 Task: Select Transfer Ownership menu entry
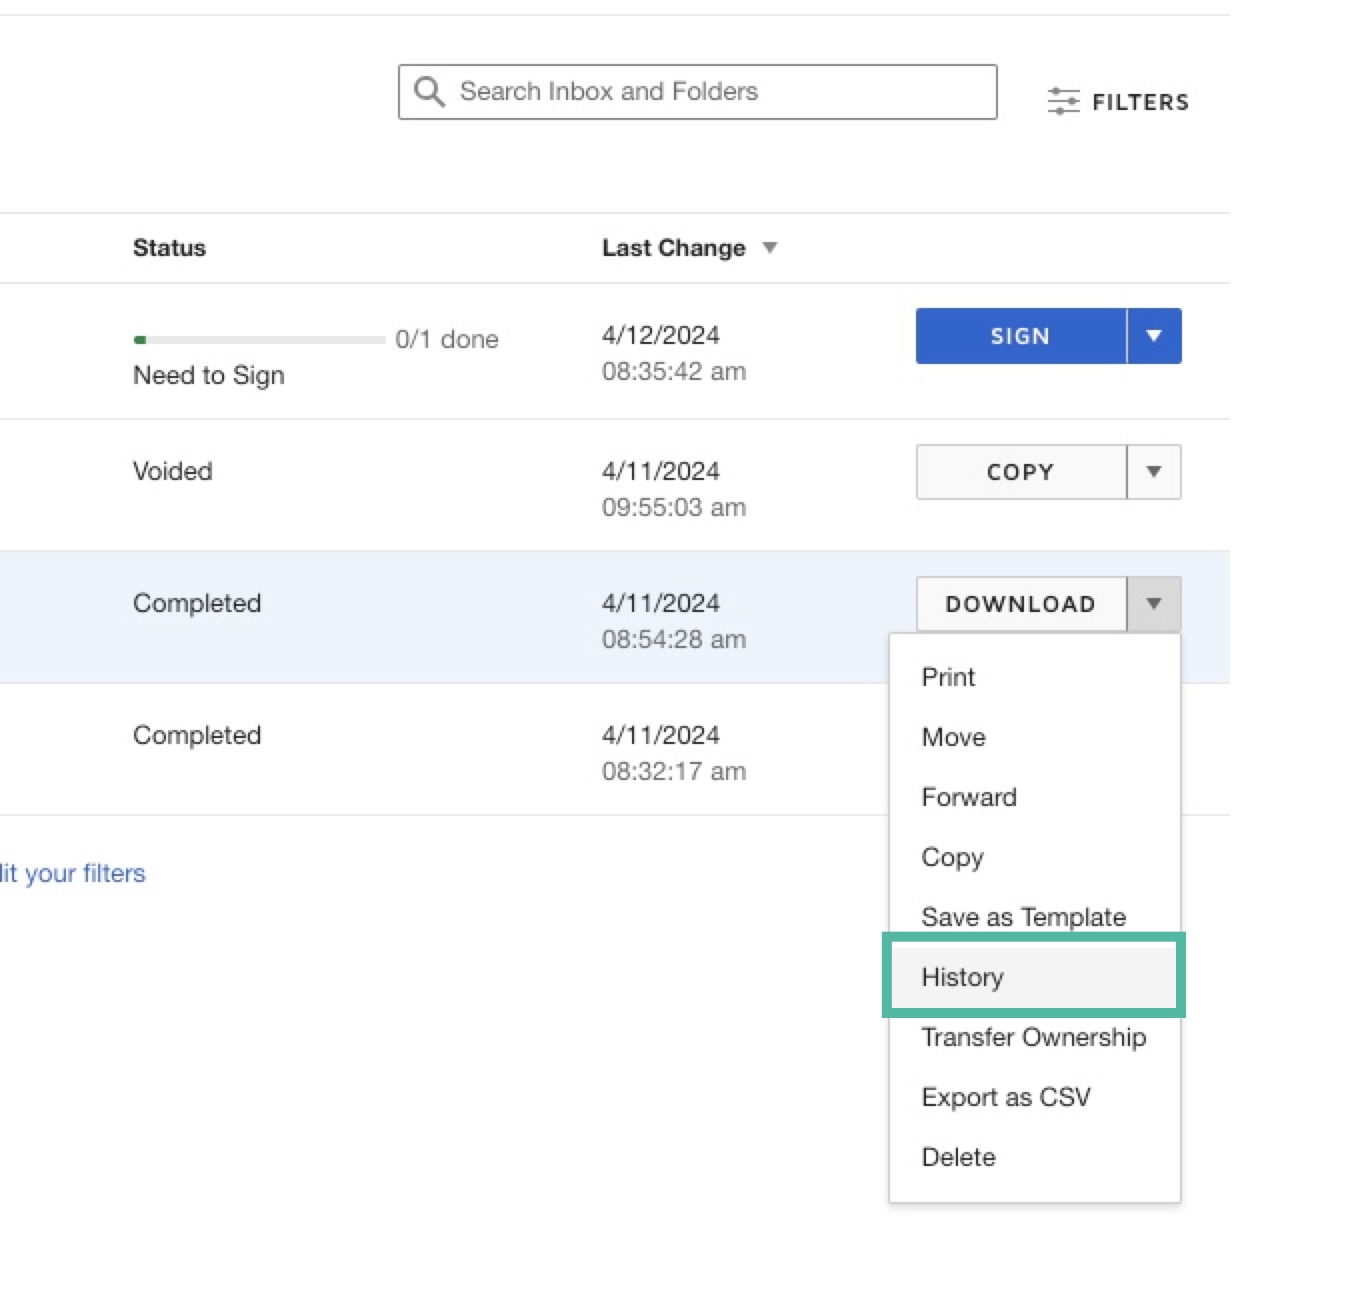pos(1034,1037)
